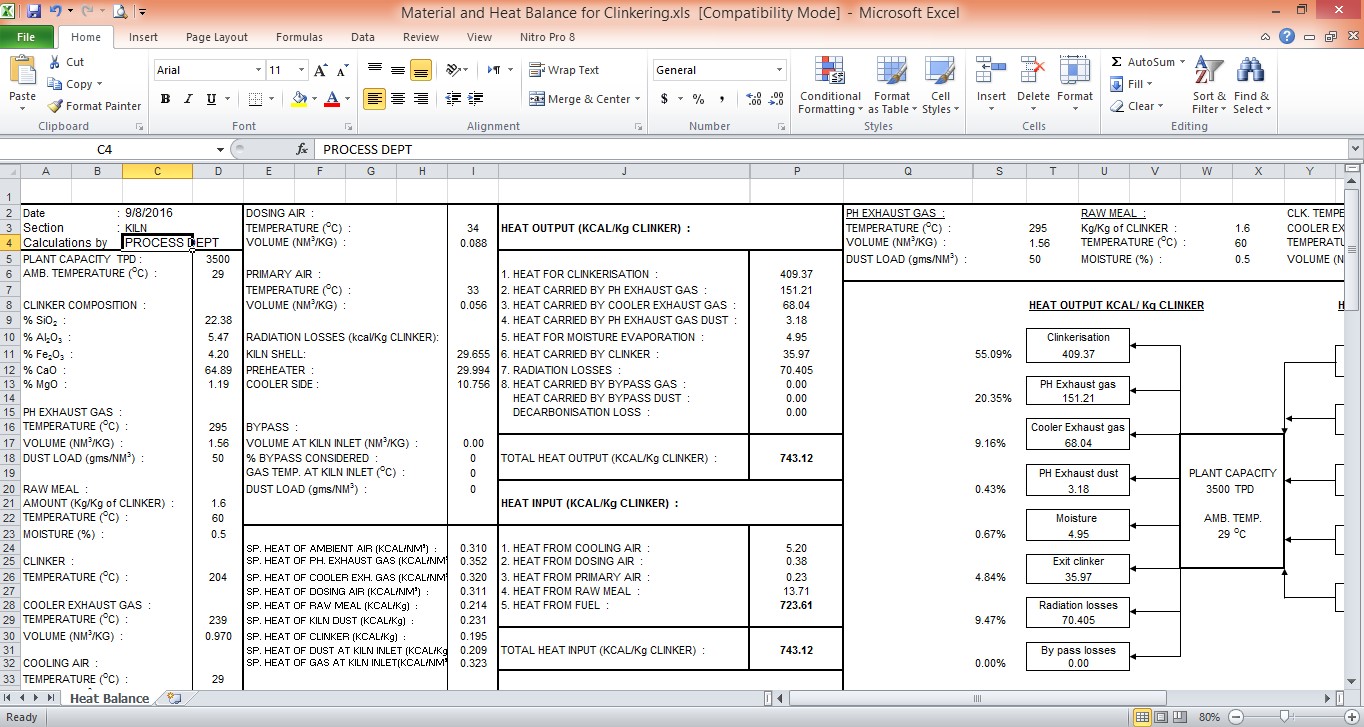This screenshot has height=727, width=1364.
Task: Expand the Borders dropdown arrow
Action: (271, 99)
